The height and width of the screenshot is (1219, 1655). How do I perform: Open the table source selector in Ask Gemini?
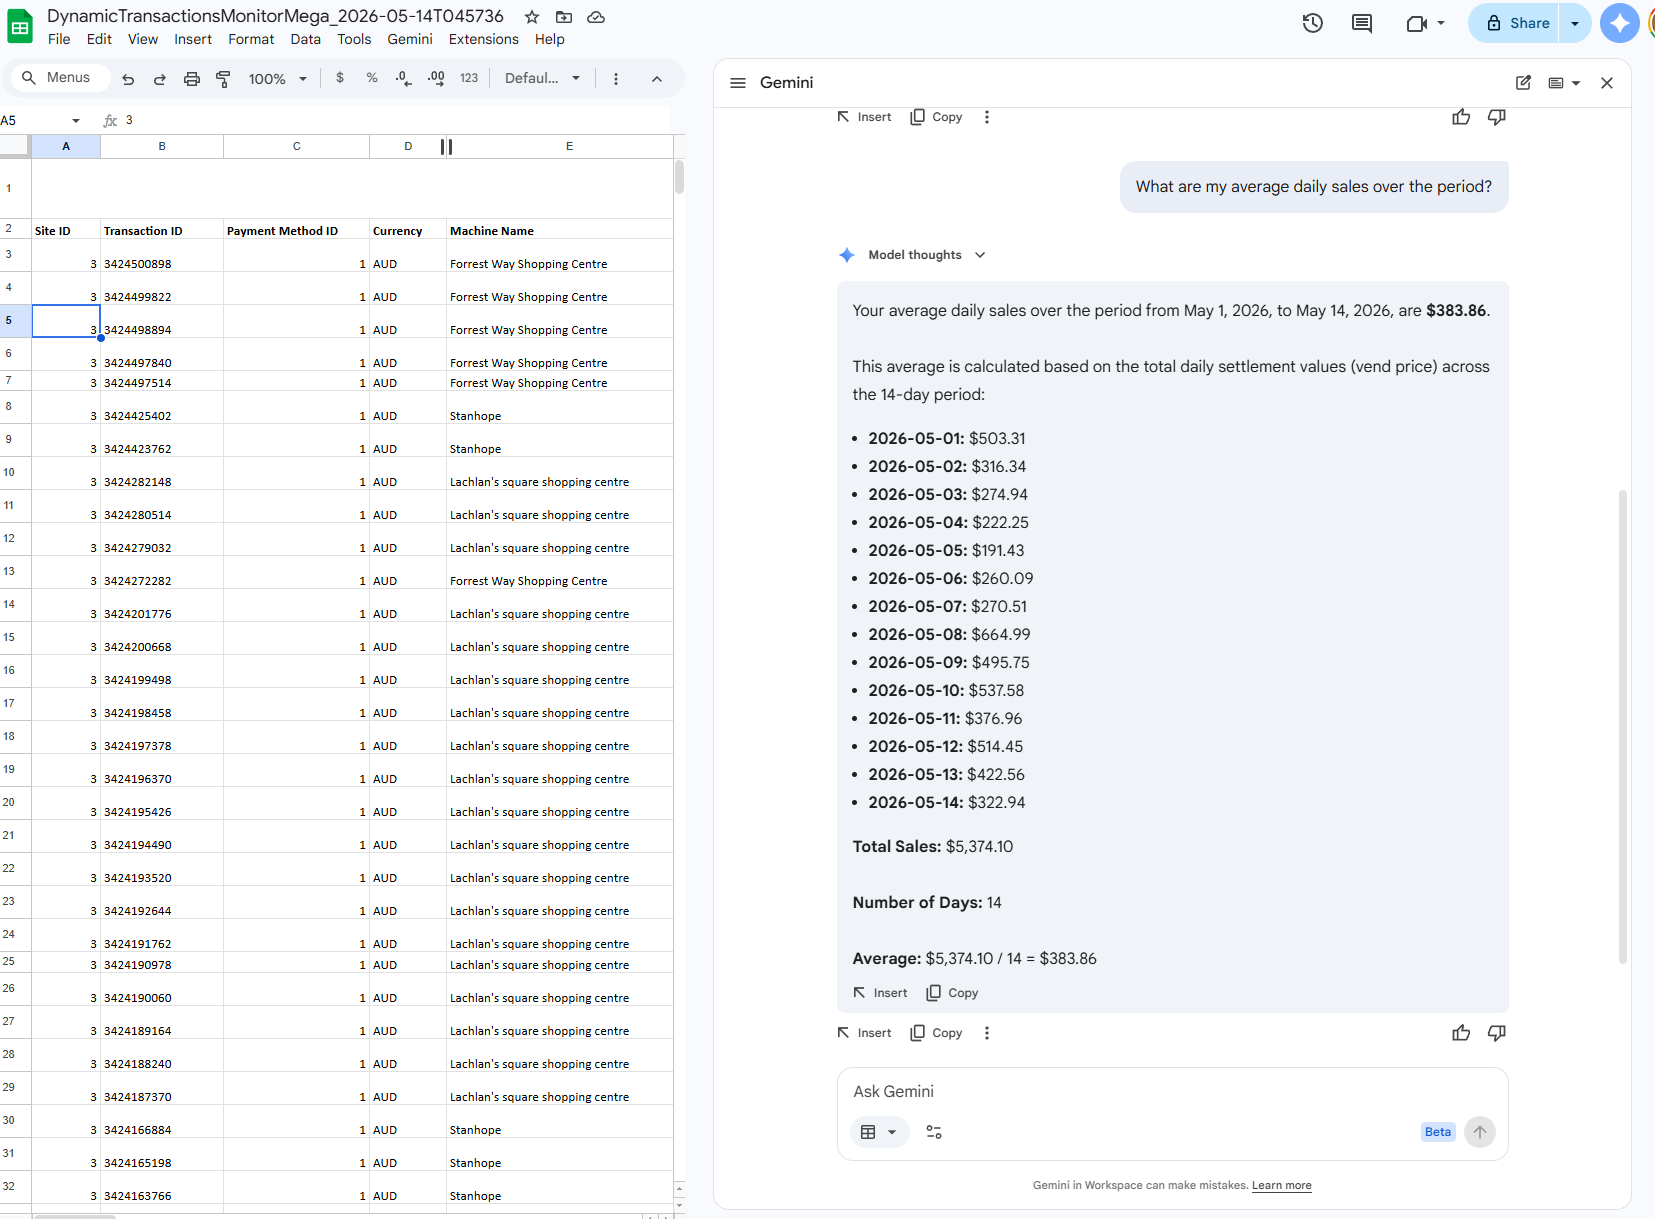tap(879, 1132)
